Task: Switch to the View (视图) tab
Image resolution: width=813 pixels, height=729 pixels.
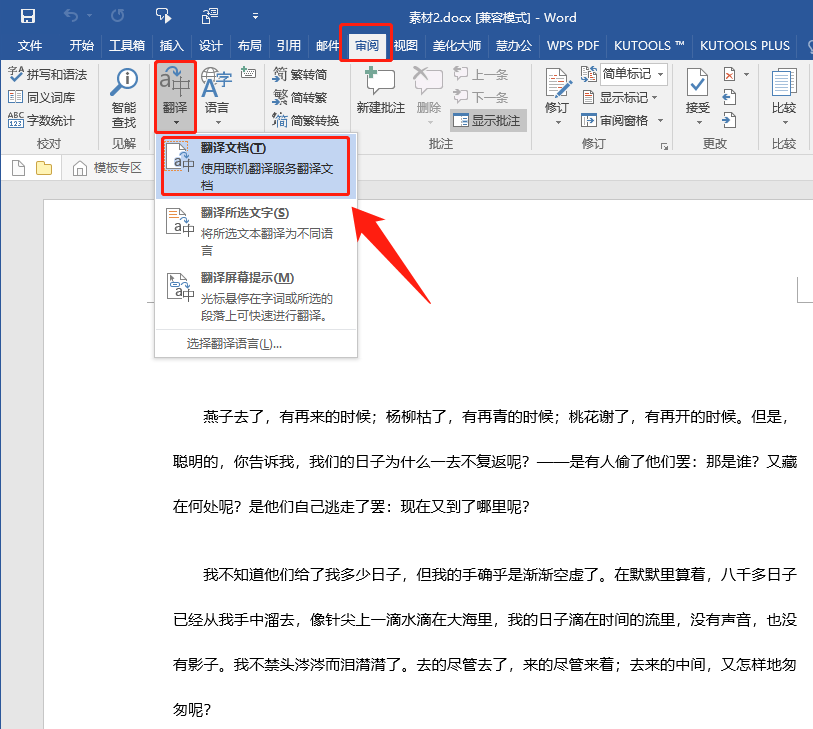Action: pos(405,46)
